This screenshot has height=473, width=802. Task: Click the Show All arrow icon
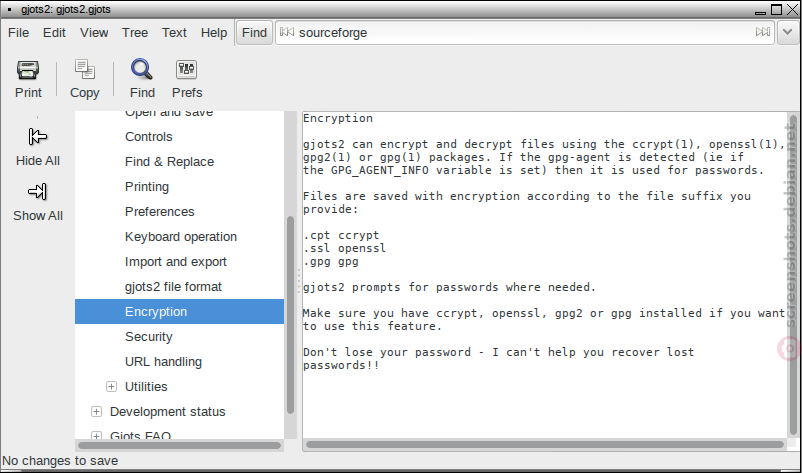37,192
